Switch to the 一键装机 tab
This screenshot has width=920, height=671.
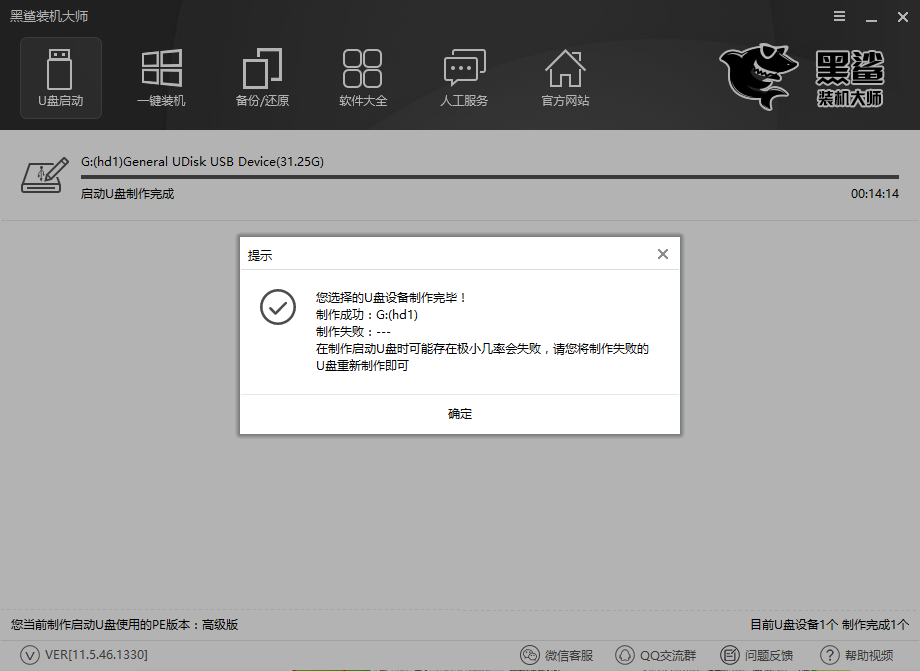(x=161, y=76)
